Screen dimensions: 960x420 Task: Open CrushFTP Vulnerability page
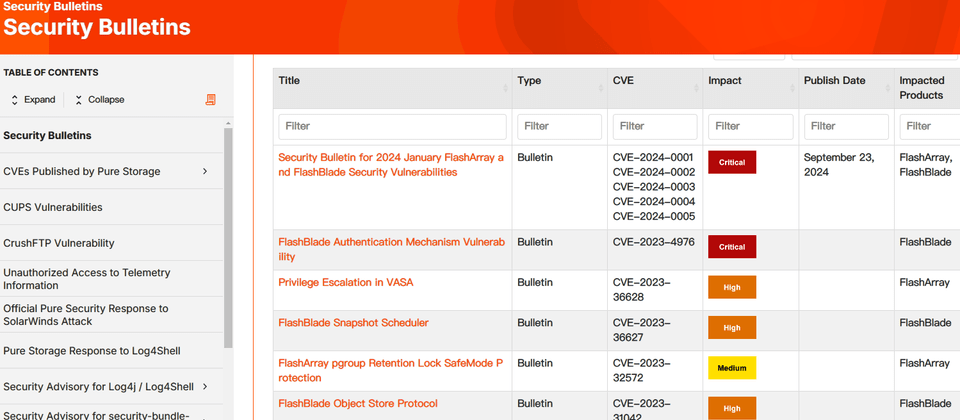point(59,243)
